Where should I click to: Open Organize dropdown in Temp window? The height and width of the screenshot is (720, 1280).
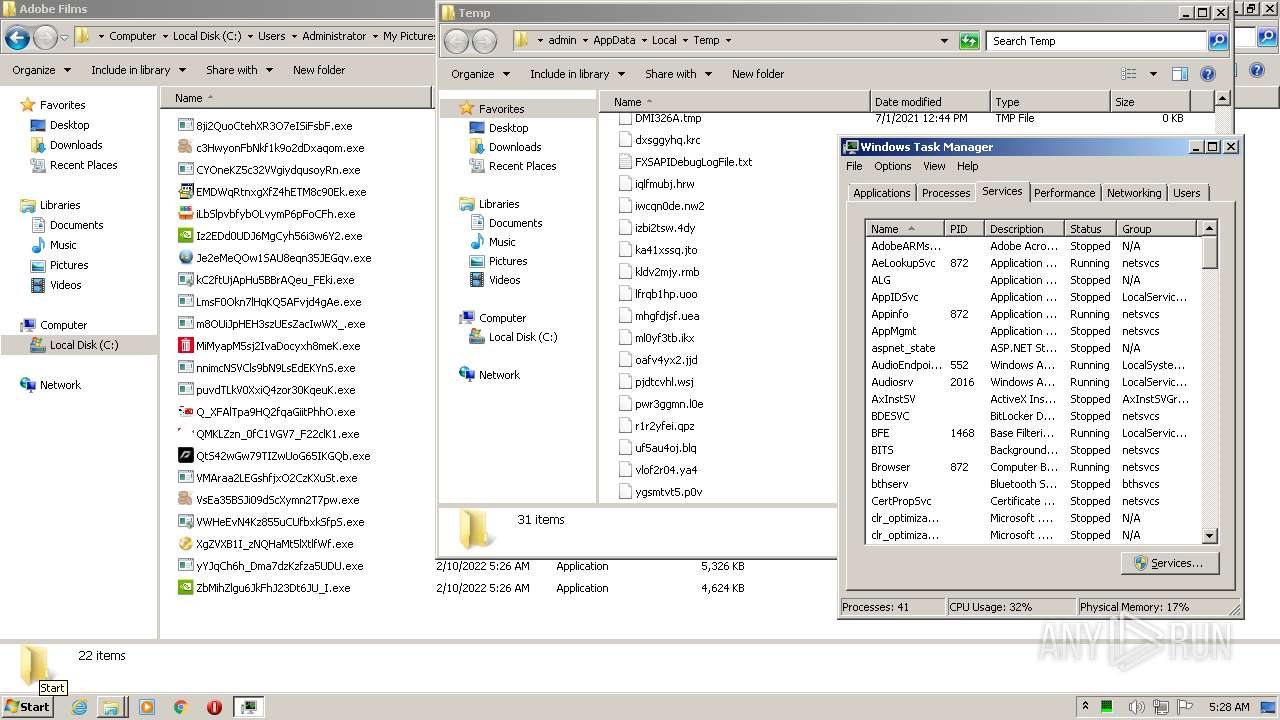[480, 74]
